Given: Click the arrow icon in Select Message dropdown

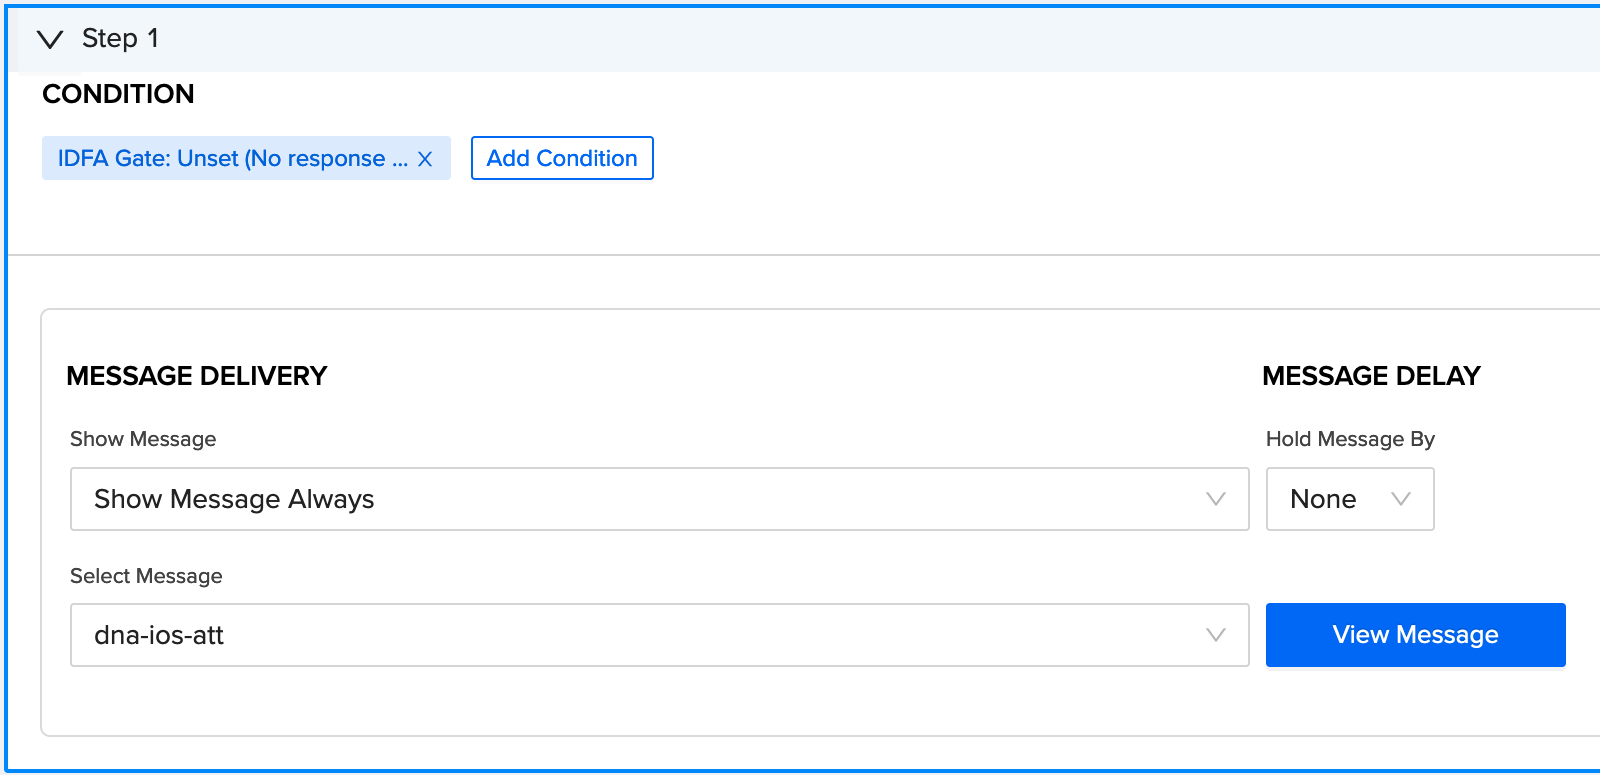Looking at the screenshot, I should 1216,635.
